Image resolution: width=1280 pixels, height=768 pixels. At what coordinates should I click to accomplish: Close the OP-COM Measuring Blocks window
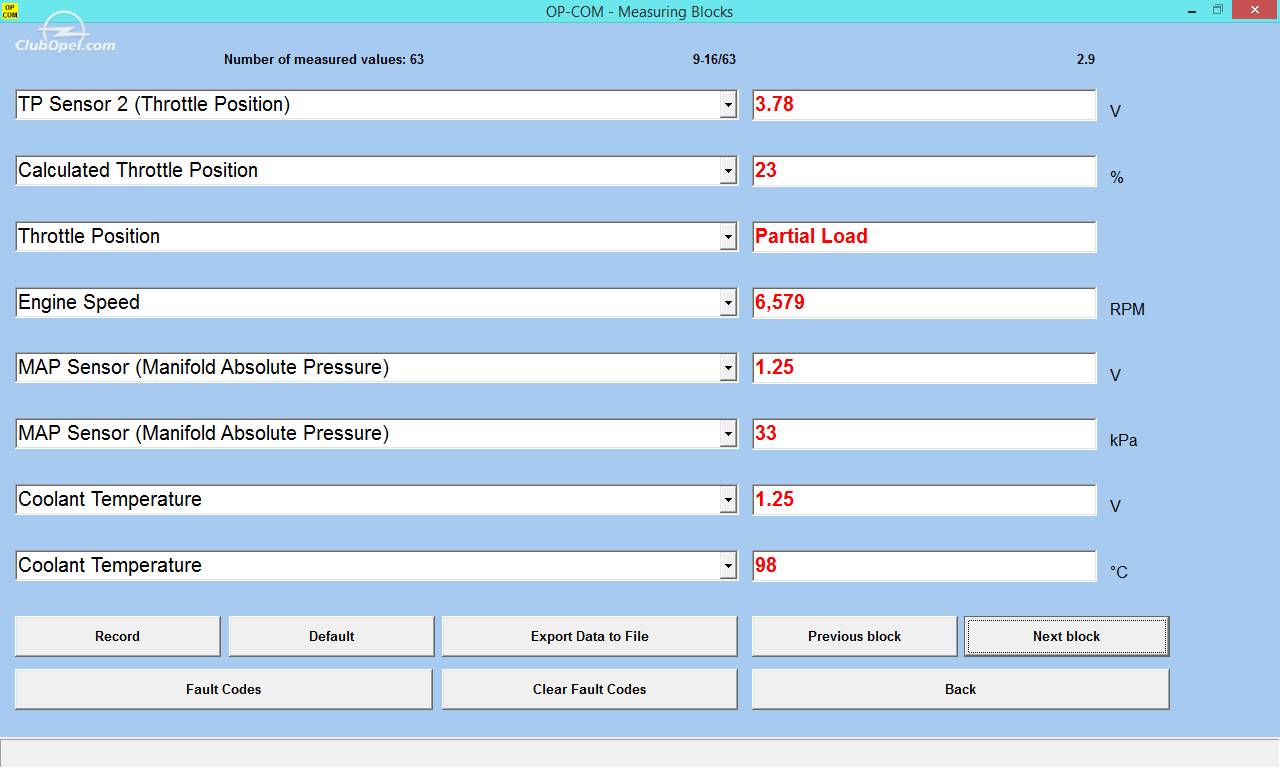tap(1255, 10)
